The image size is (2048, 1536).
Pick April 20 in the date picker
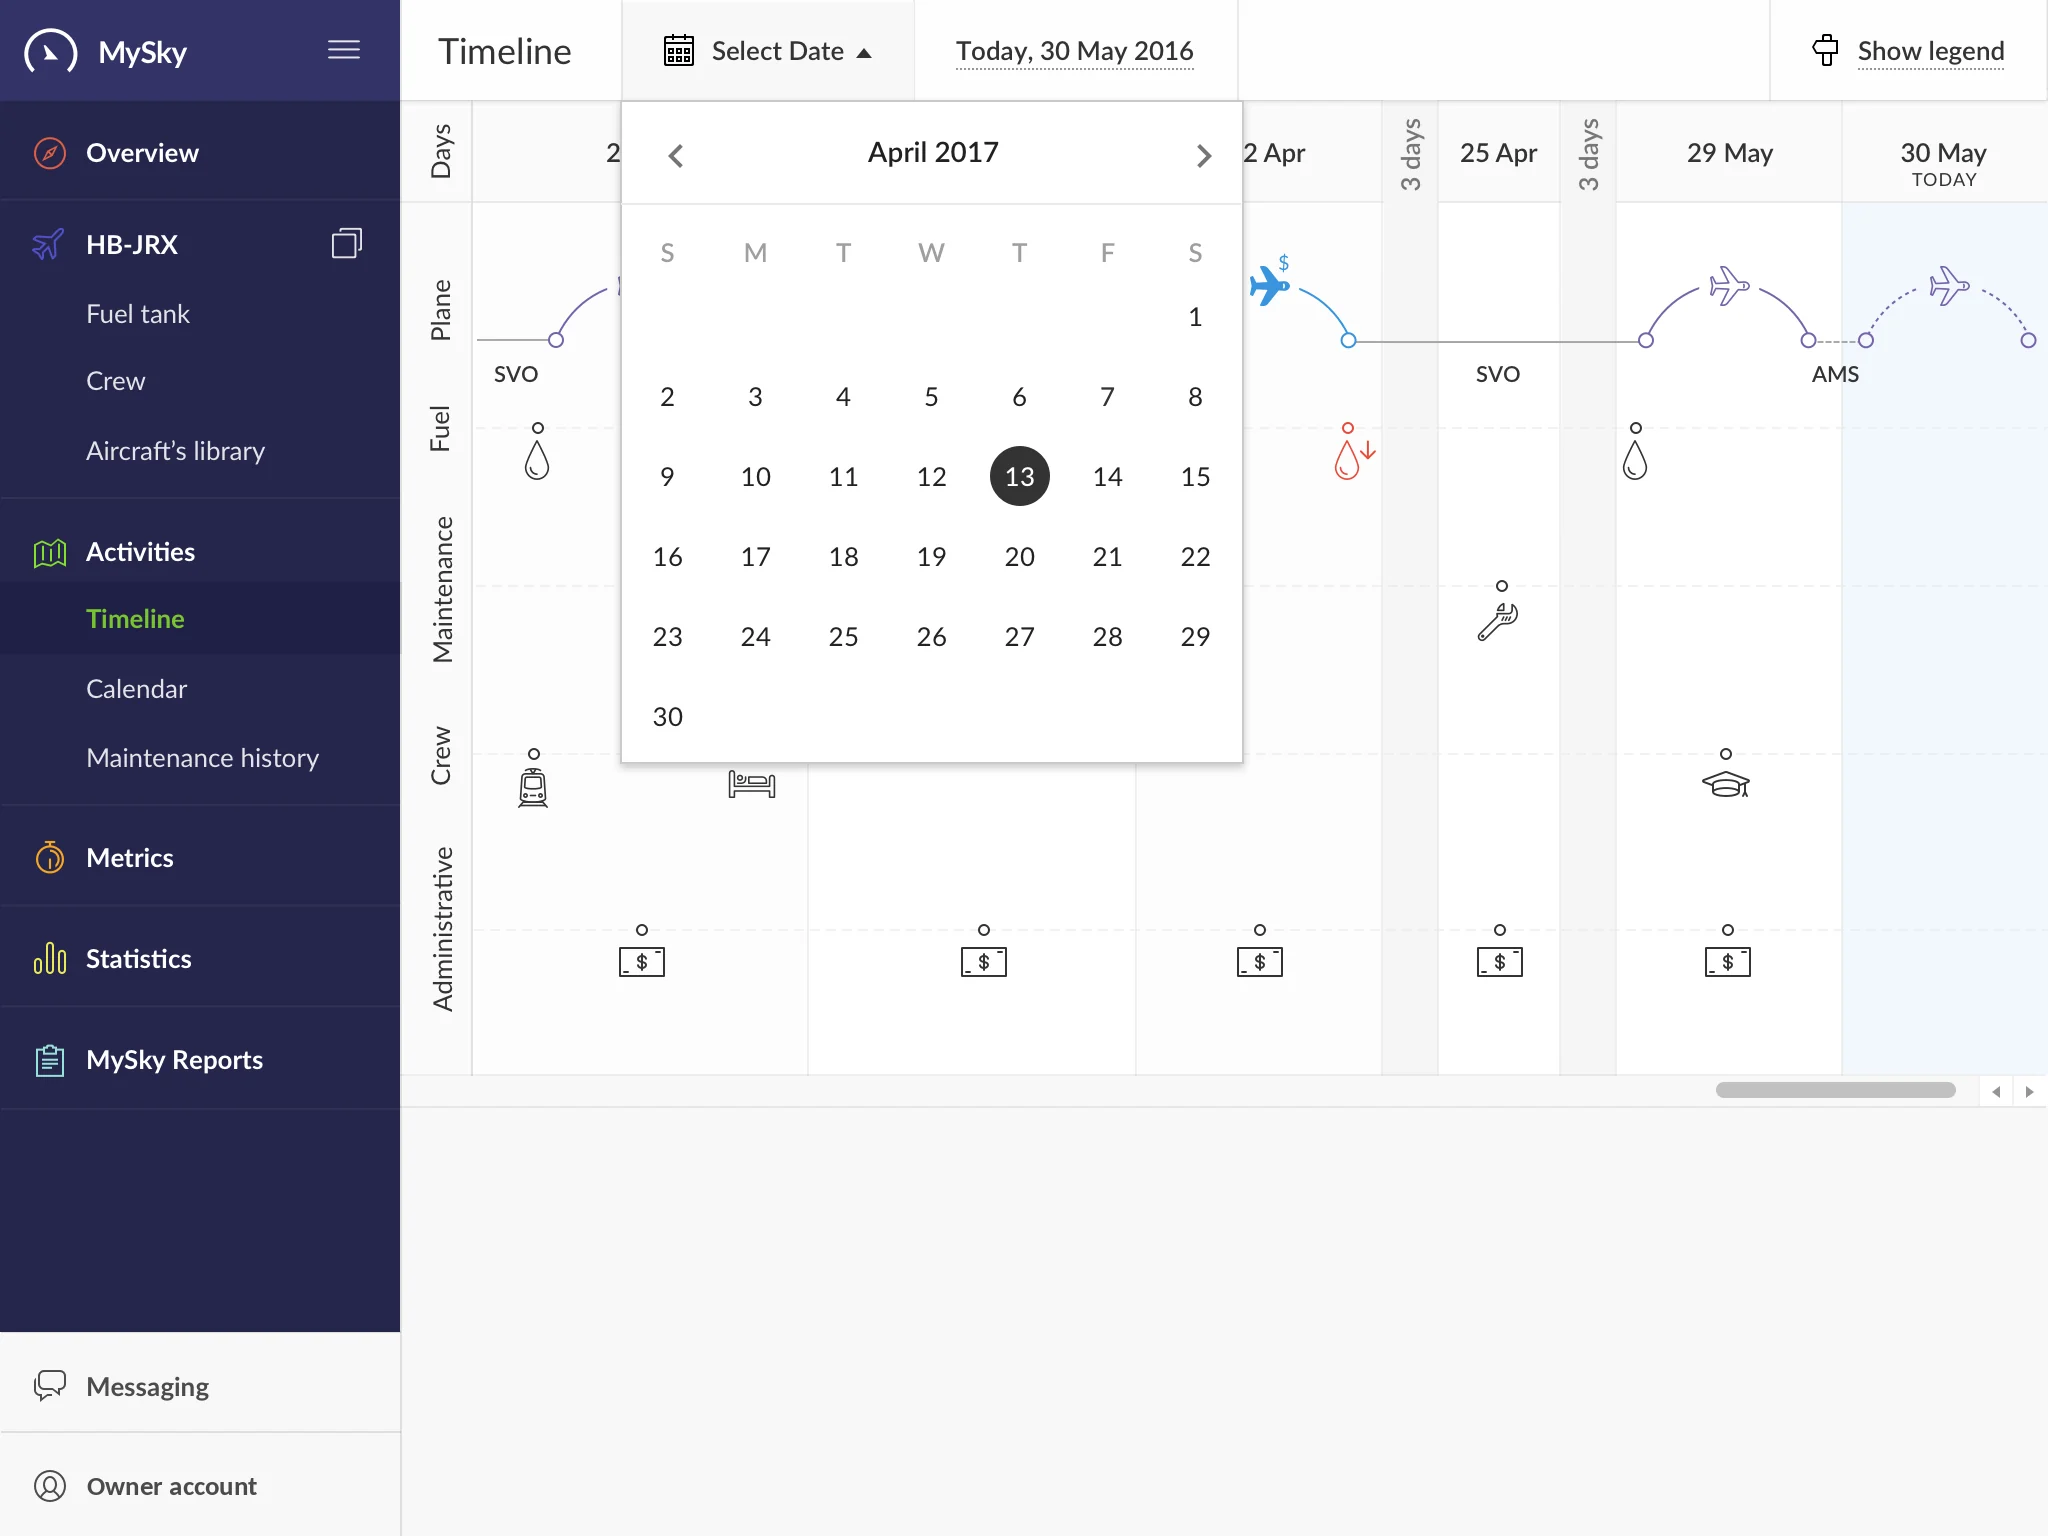(x=1019, y=556)
